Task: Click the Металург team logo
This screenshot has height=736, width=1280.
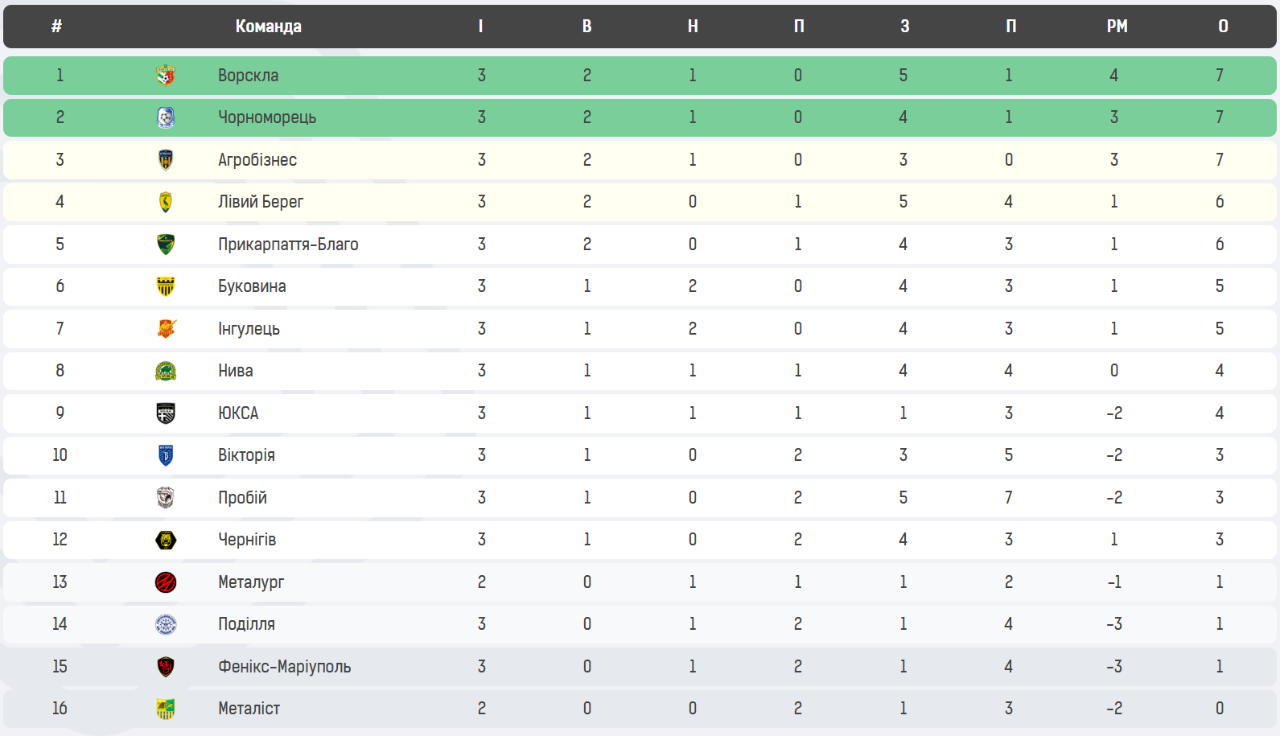Action: pyautogui.click(x=166, y=582)
